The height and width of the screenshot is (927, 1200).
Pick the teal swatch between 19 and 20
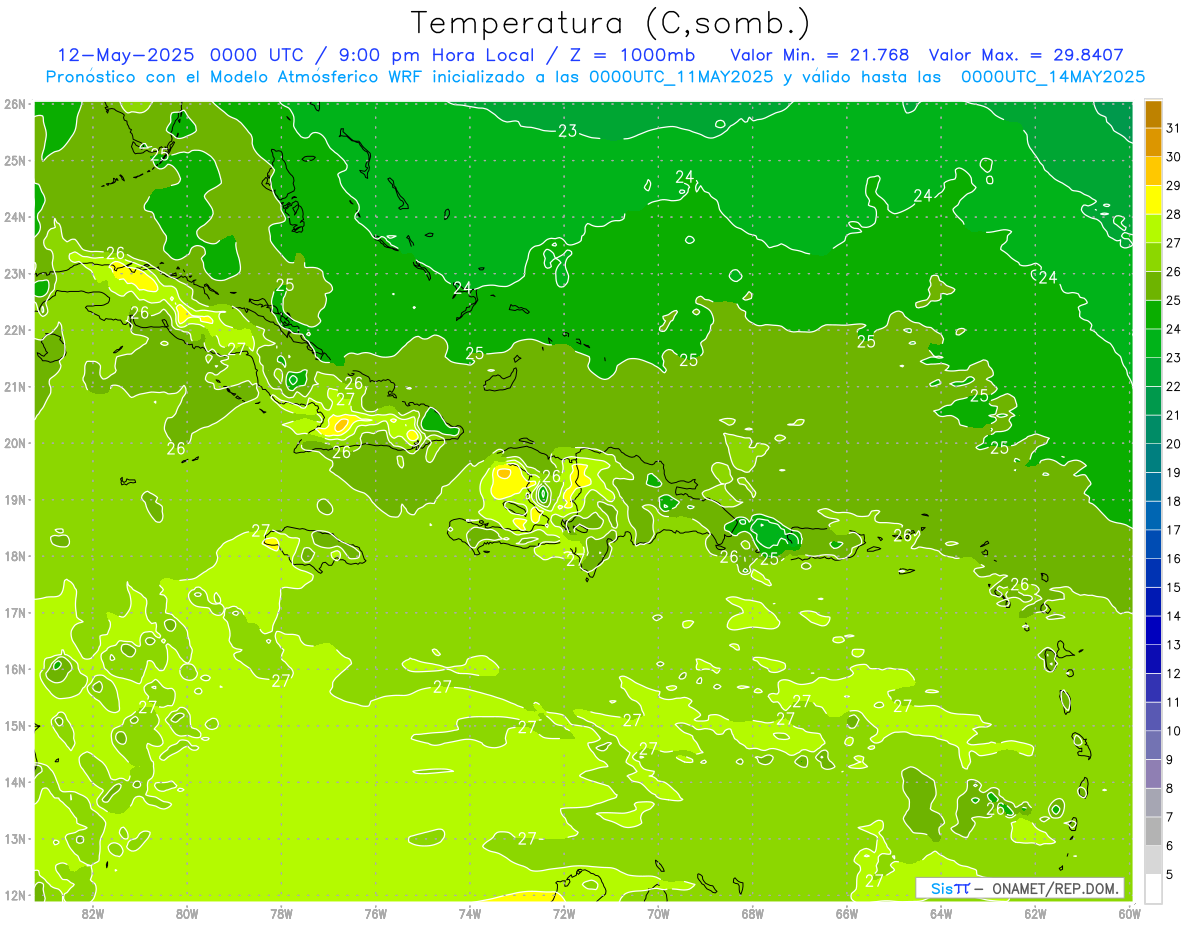coord(1153,458)
